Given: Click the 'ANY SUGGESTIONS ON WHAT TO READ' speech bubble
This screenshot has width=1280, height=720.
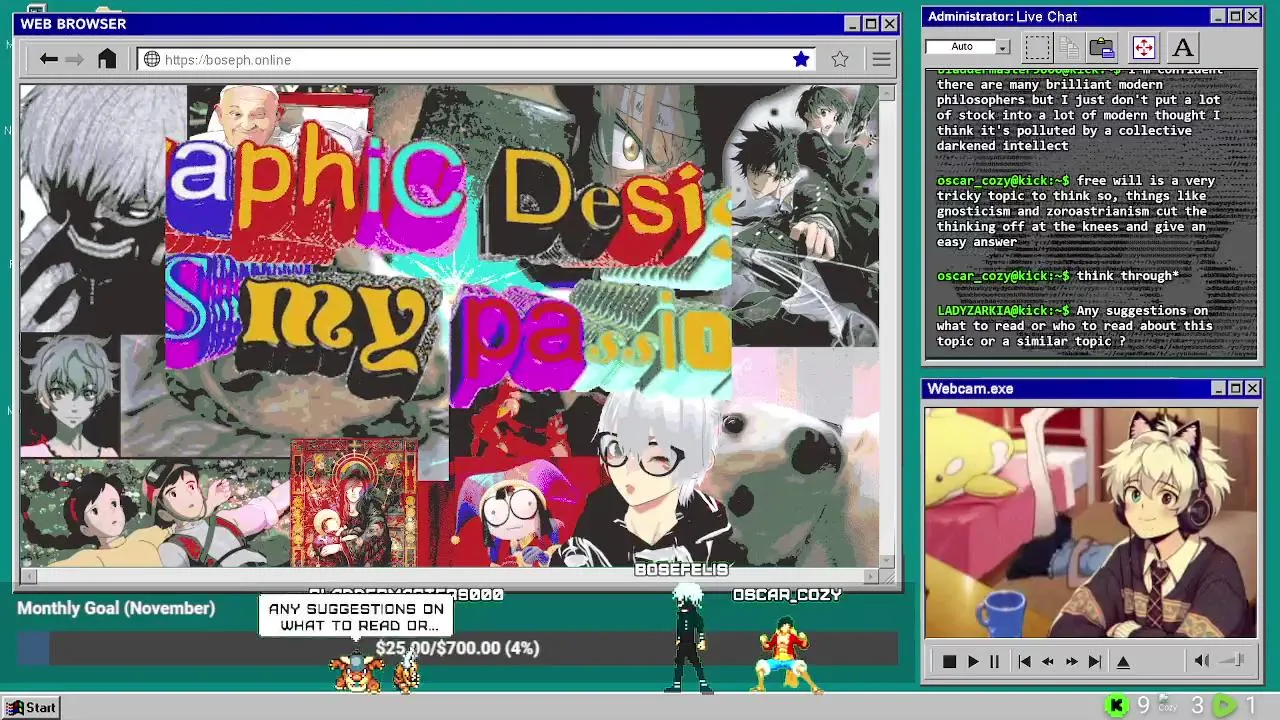Looking at the screenshot, I should click(x=356, y=617).
